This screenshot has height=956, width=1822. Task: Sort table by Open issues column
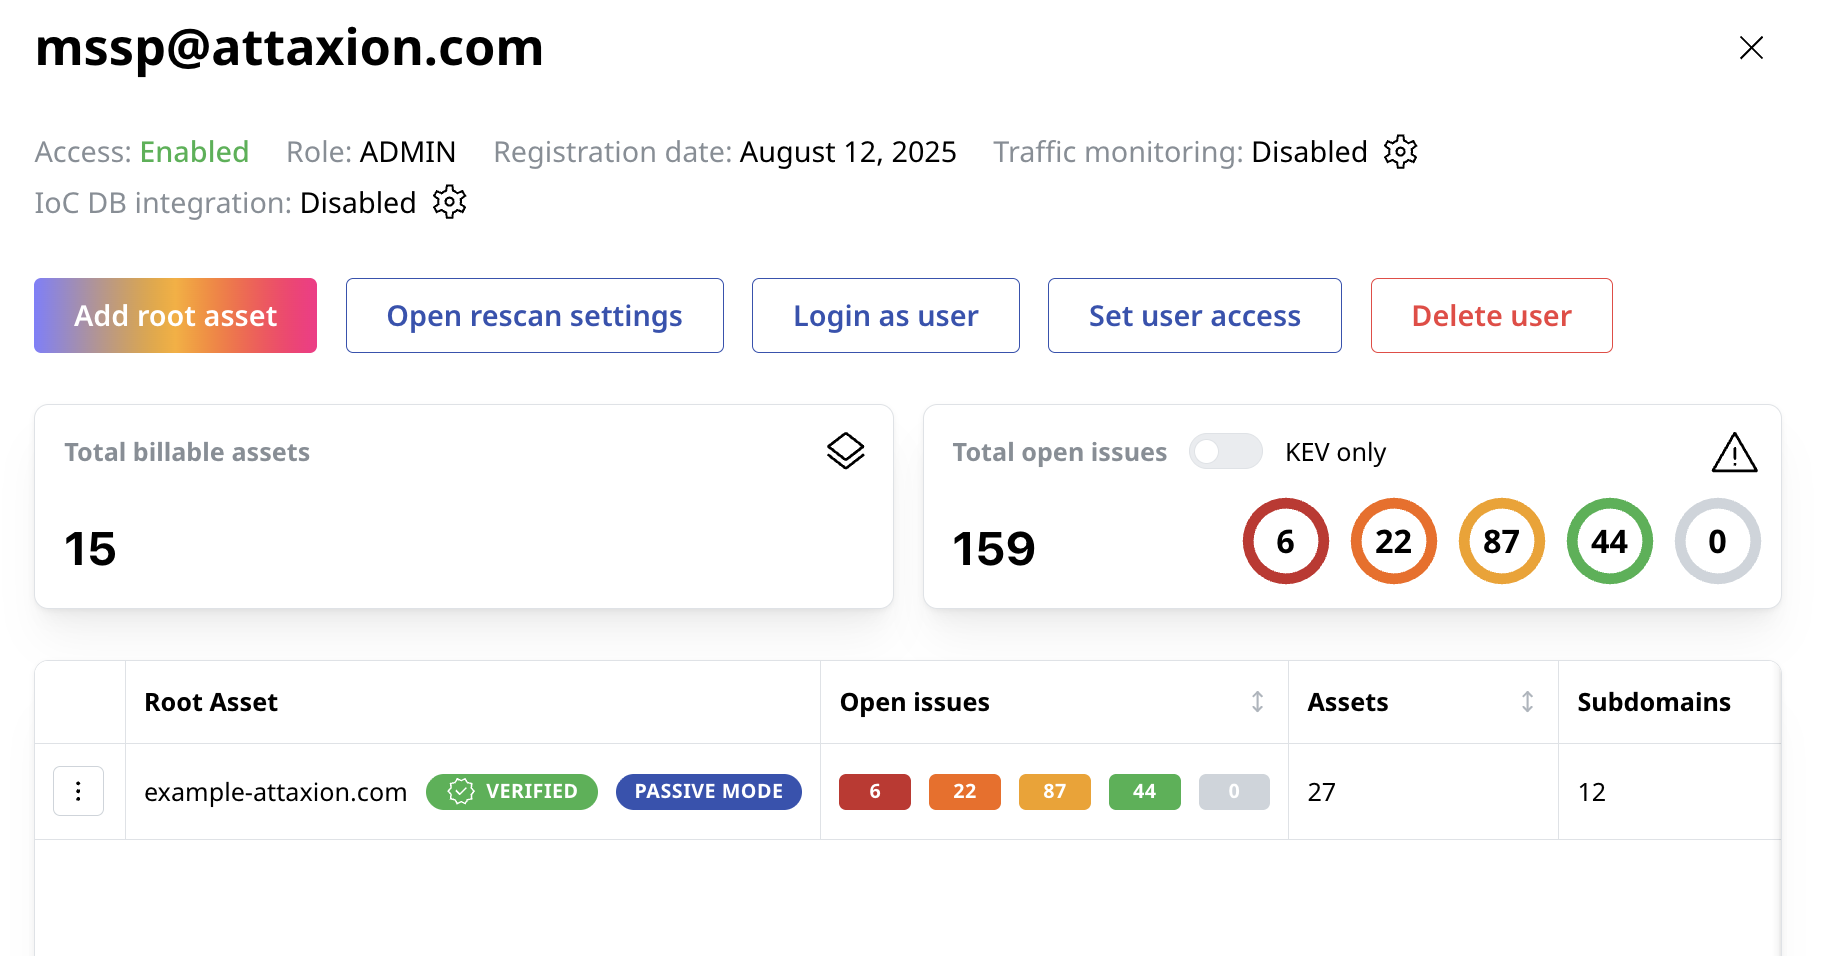tap(1257, 702)
